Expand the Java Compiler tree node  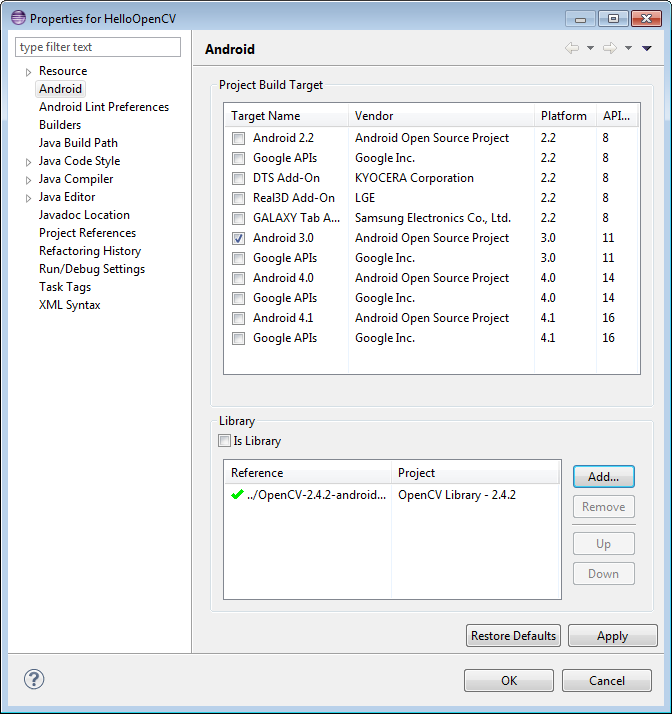[29, 180]
